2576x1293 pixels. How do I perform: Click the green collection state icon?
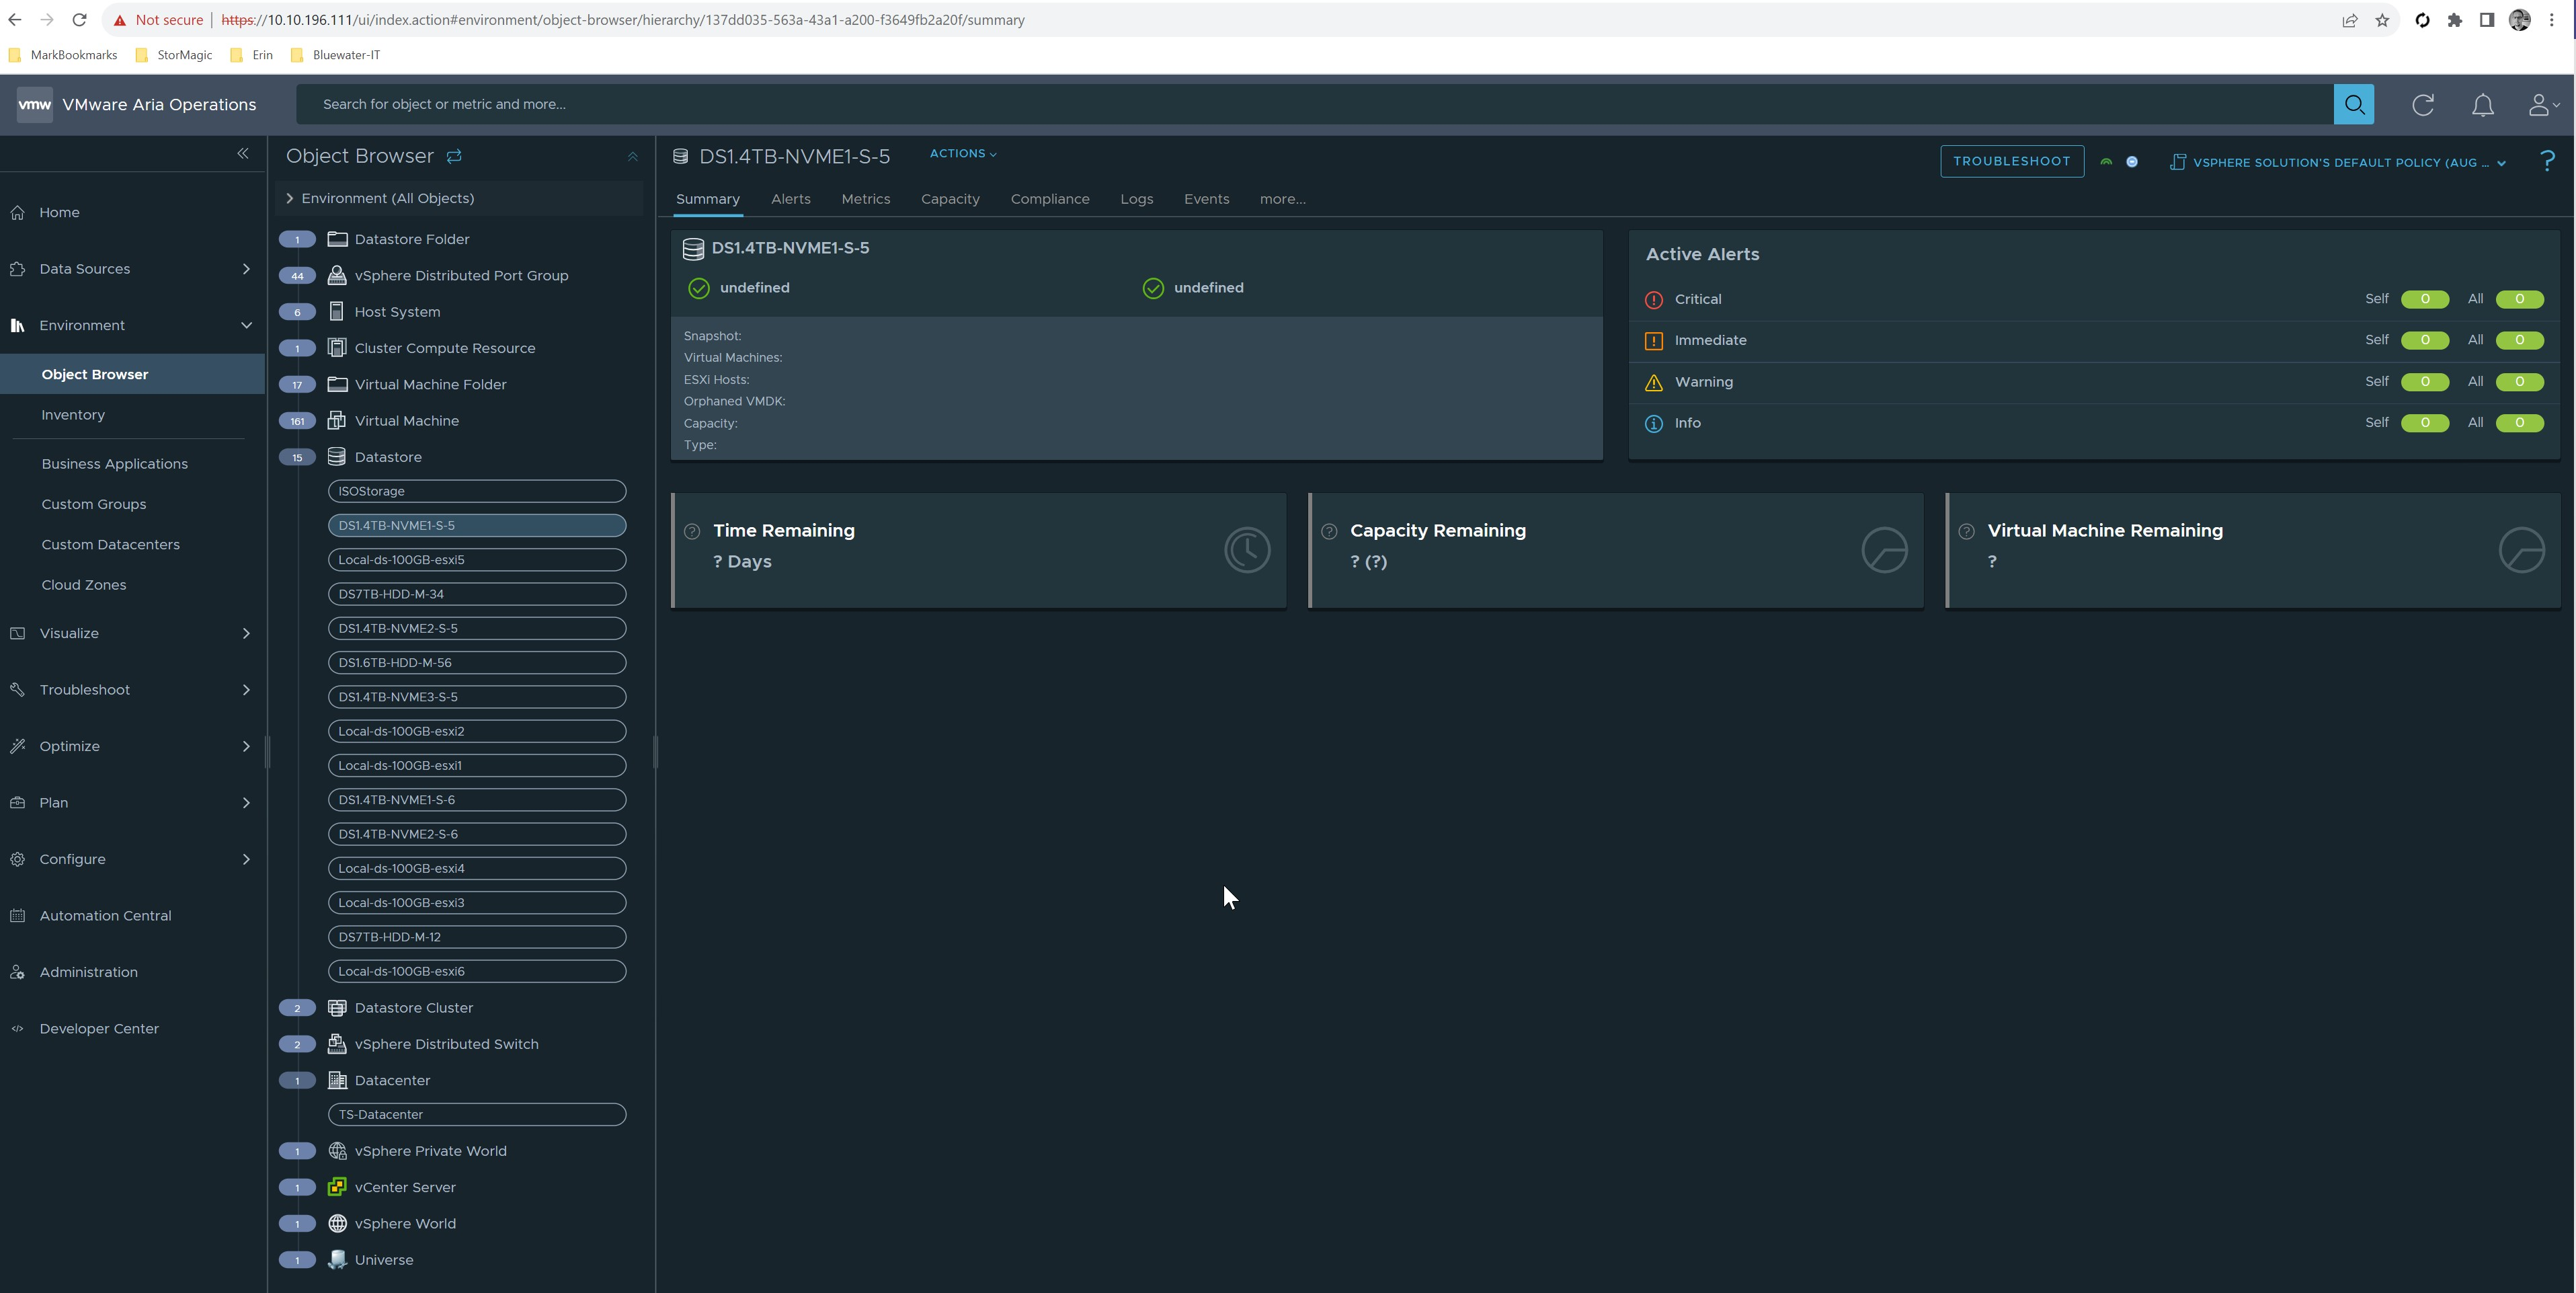(2106, 162)
